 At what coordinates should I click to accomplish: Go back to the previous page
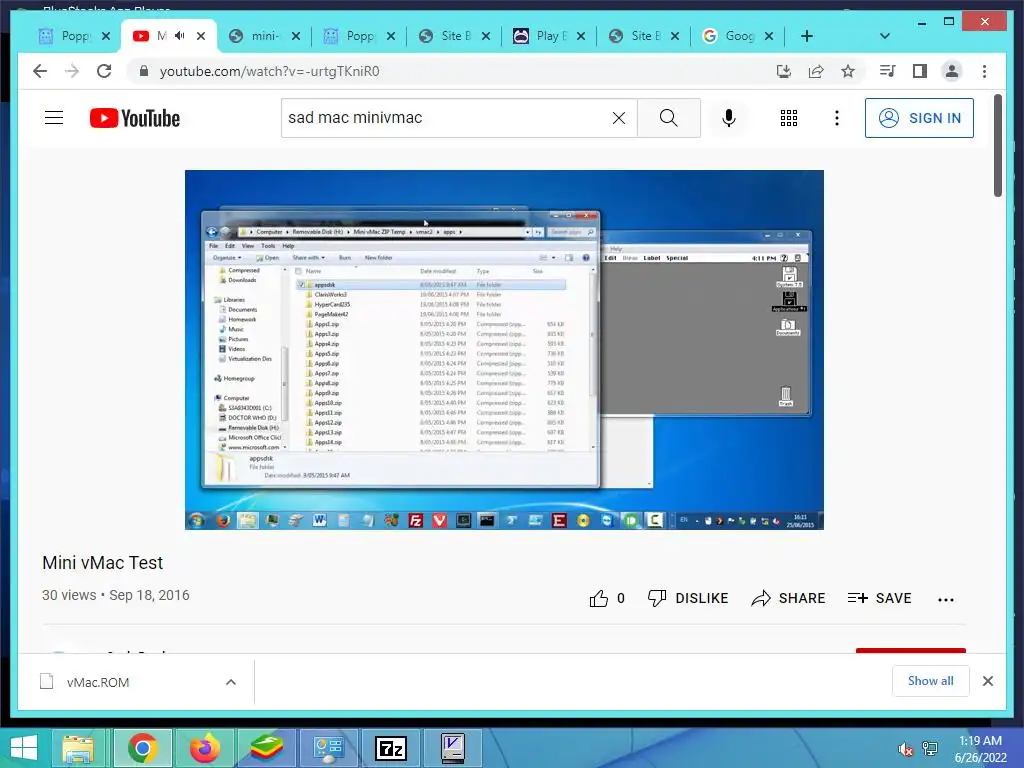pyautogui.click(x=40, y=71)
